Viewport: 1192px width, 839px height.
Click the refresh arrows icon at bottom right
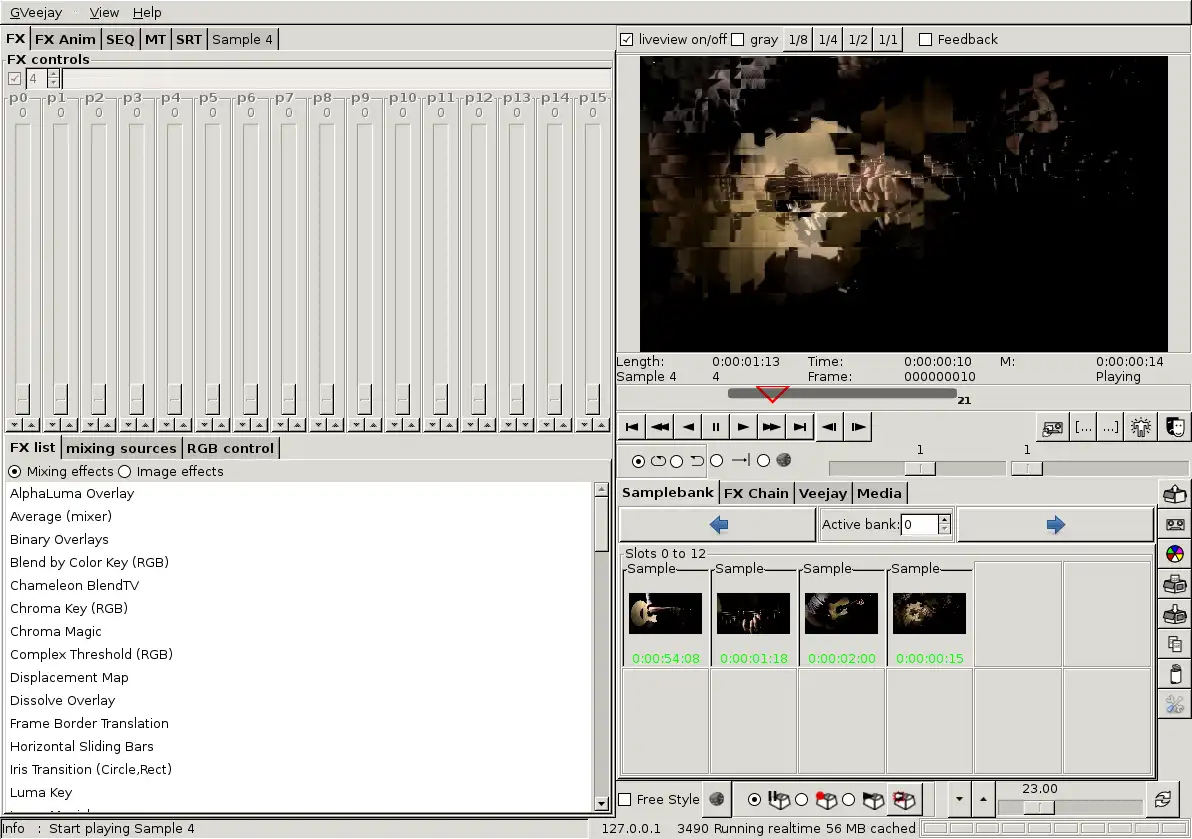point(1162,799)
